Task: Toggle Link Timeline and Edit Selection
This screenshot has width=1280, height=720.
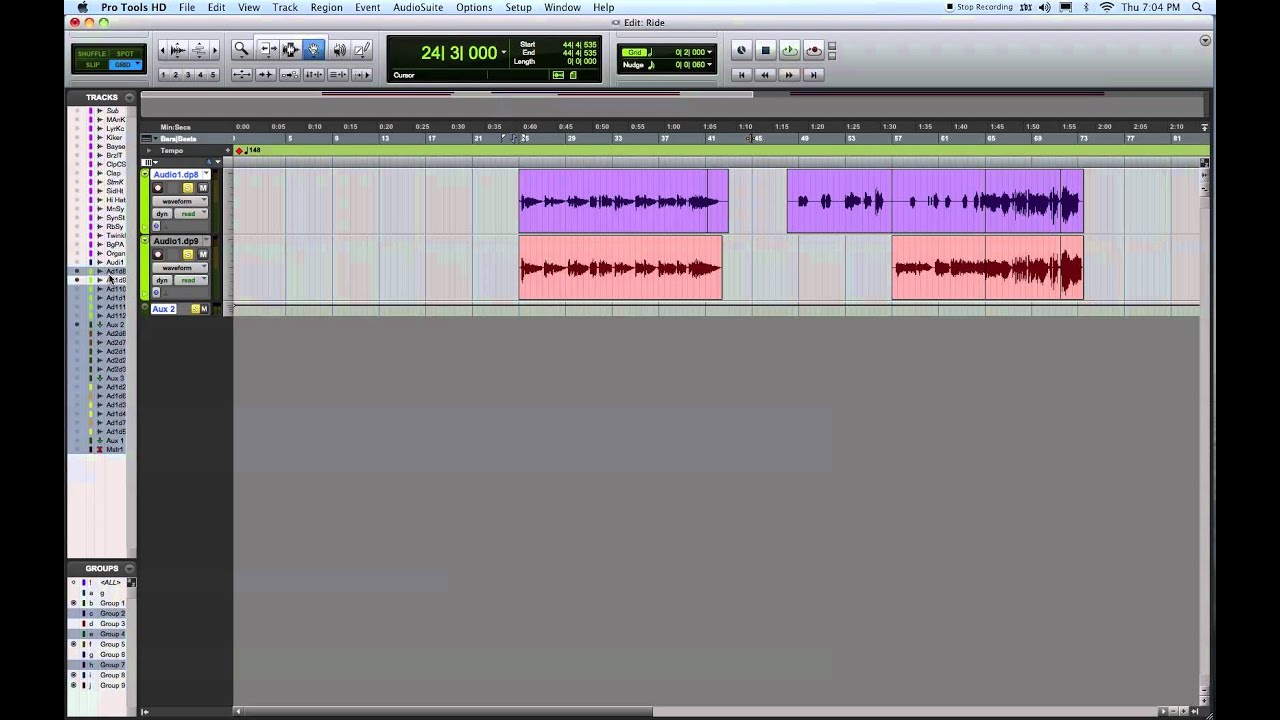Action: tap(314, 75)
